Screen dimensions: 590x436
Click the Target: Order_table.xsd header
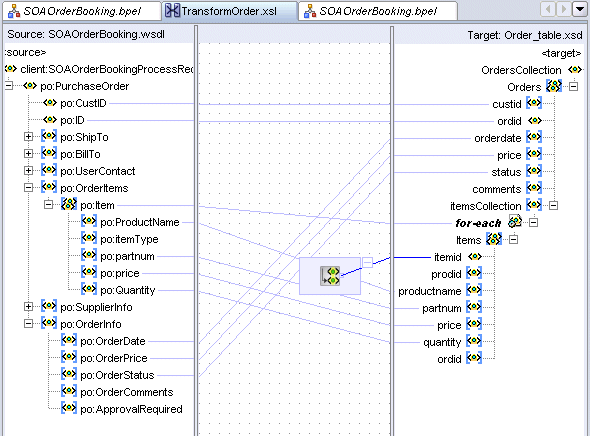525,35
